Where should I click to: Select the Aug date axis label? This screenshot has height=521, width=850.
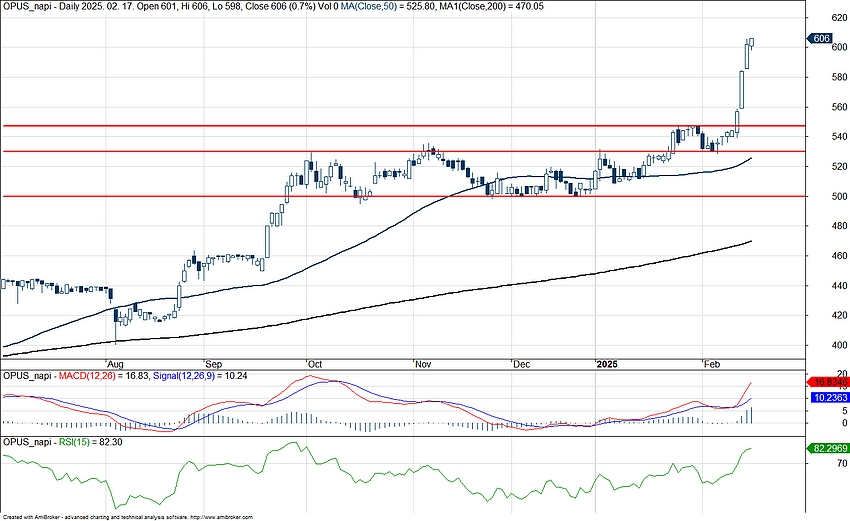pos(115,364)
